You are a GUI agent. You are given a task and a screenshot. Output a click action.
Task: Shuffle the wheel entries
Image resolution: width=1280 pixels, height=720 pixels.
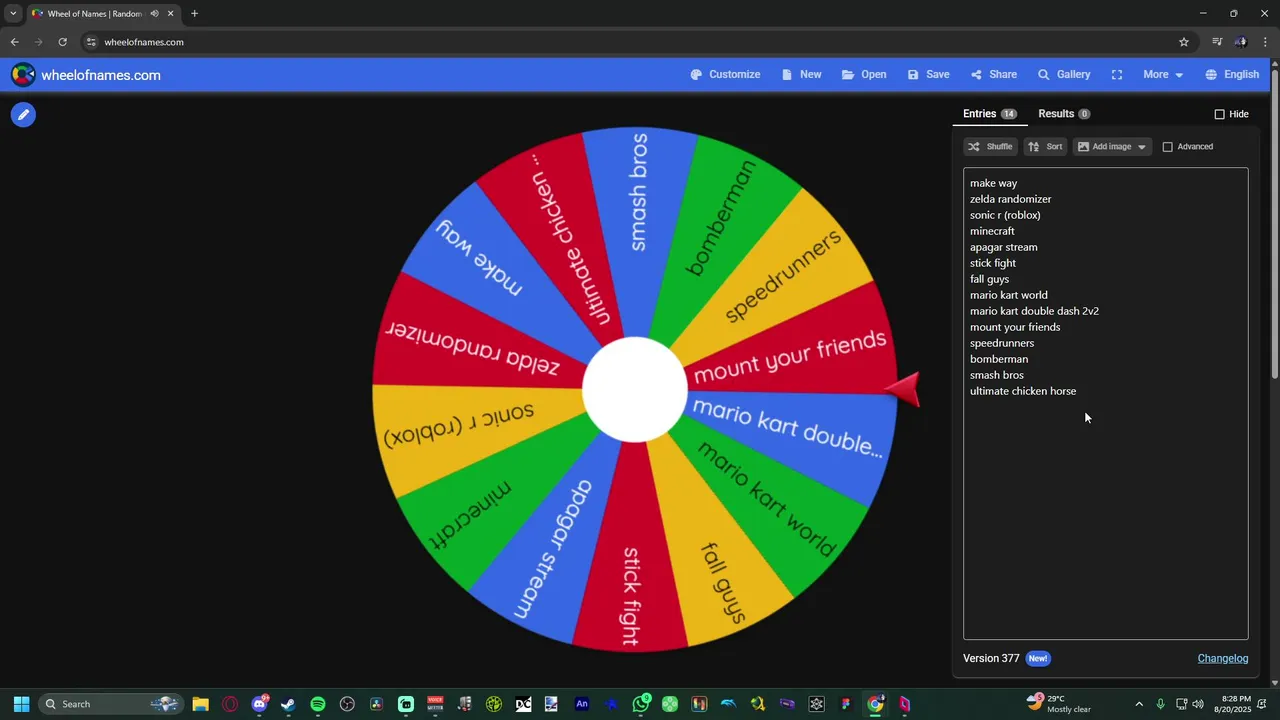990,147
